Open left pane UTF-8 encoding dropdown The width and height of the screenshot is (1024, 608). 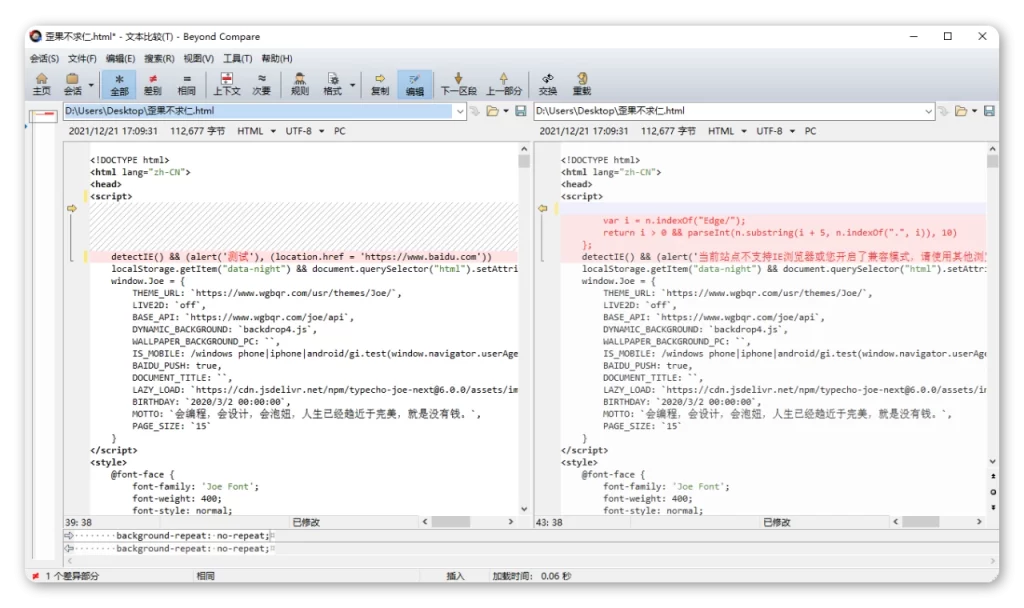click(303, 131)
